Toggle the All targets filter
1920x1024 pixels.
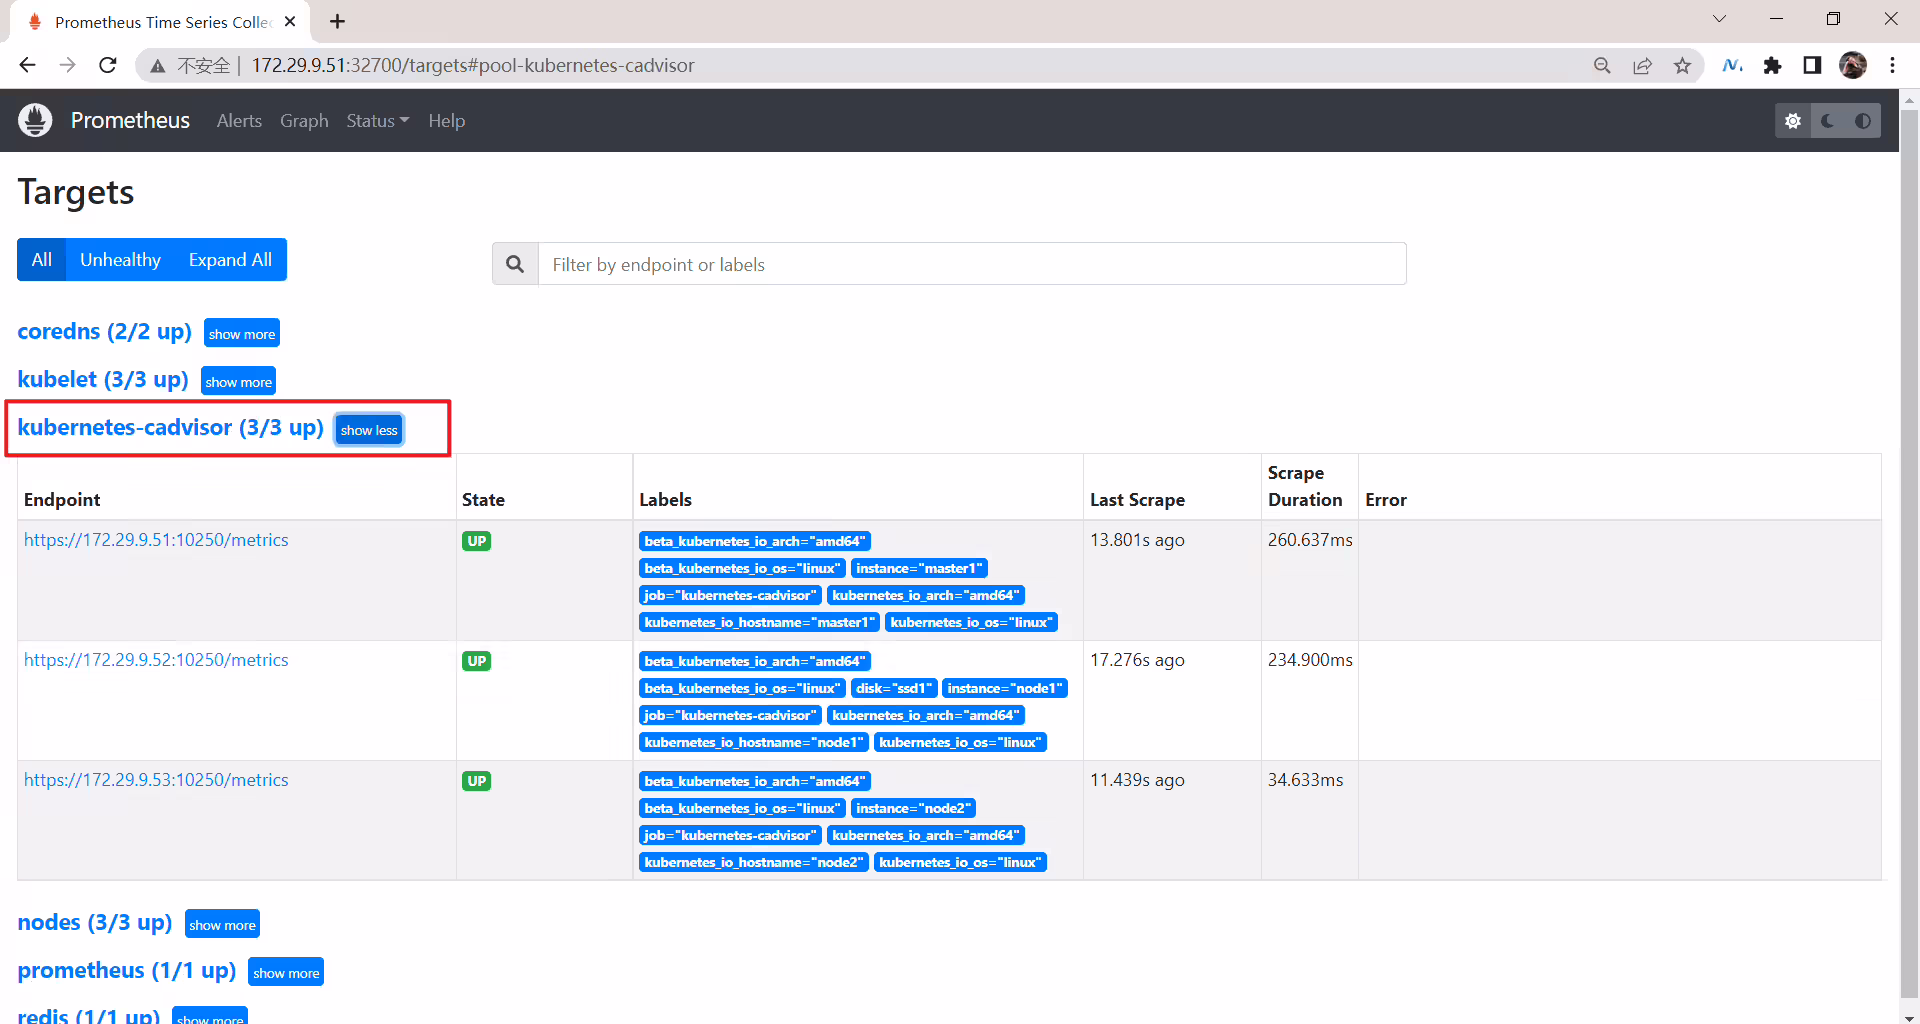[x=41, y=260]
